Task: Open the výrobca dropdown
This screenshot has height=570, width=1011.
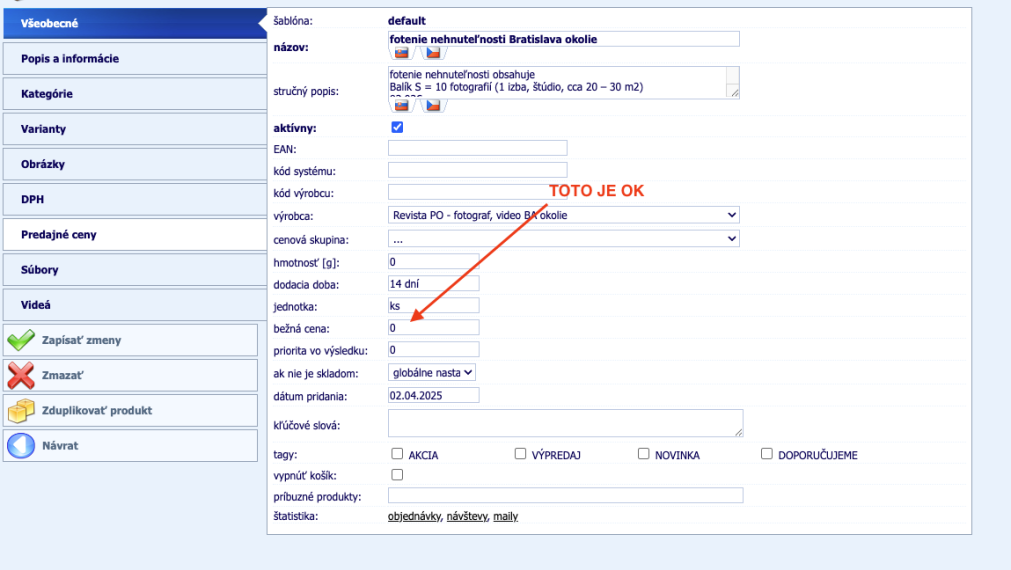Action: coord(563,215)
